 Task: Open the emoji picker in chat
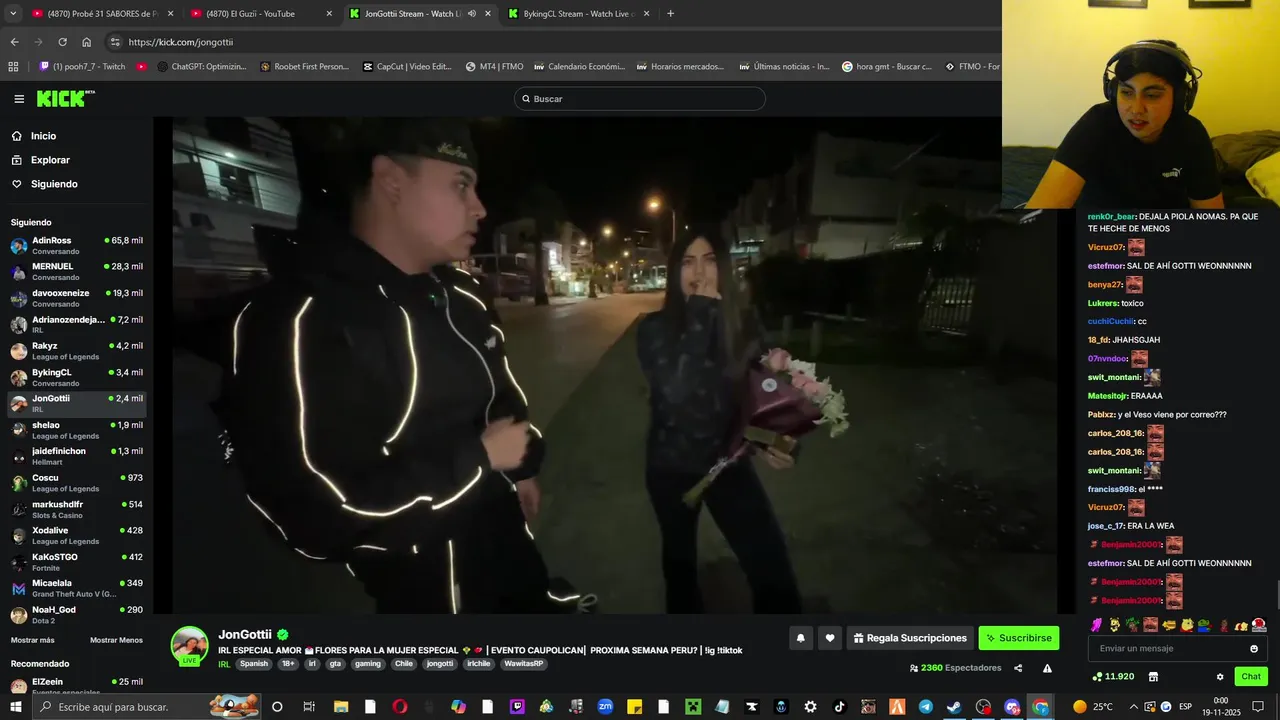[x=1254, y=648]
